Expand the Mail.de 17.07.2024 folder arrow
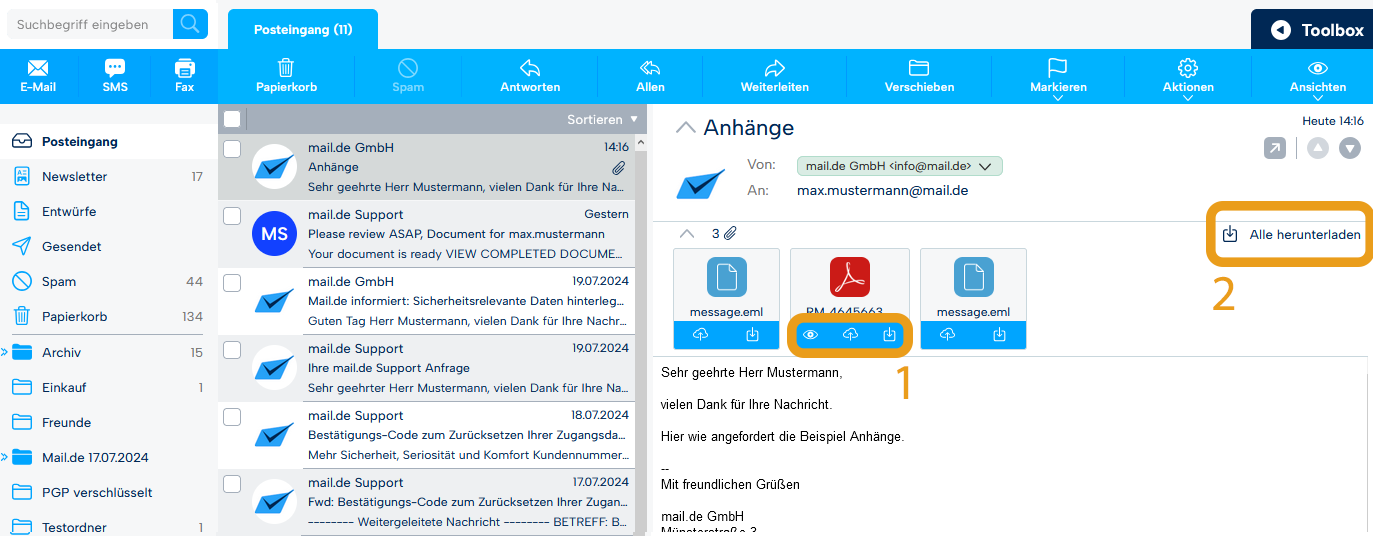 pyautogui.click(x=4, y=457)
